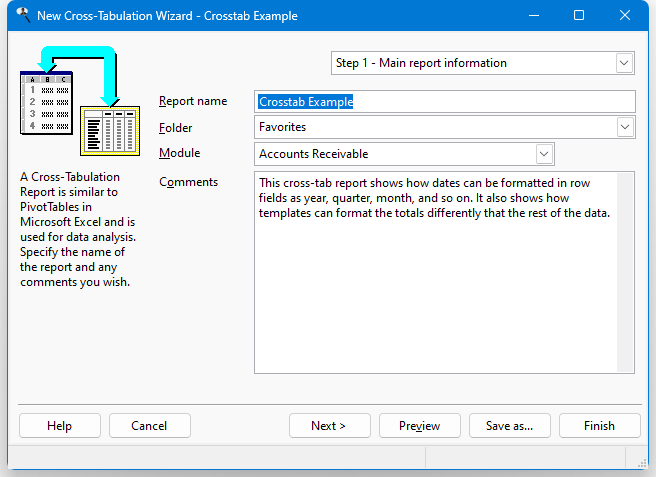This screenshot has height=477, width=656.
Task: Expand the Module dropdown arrow
Action: point(544,154)
